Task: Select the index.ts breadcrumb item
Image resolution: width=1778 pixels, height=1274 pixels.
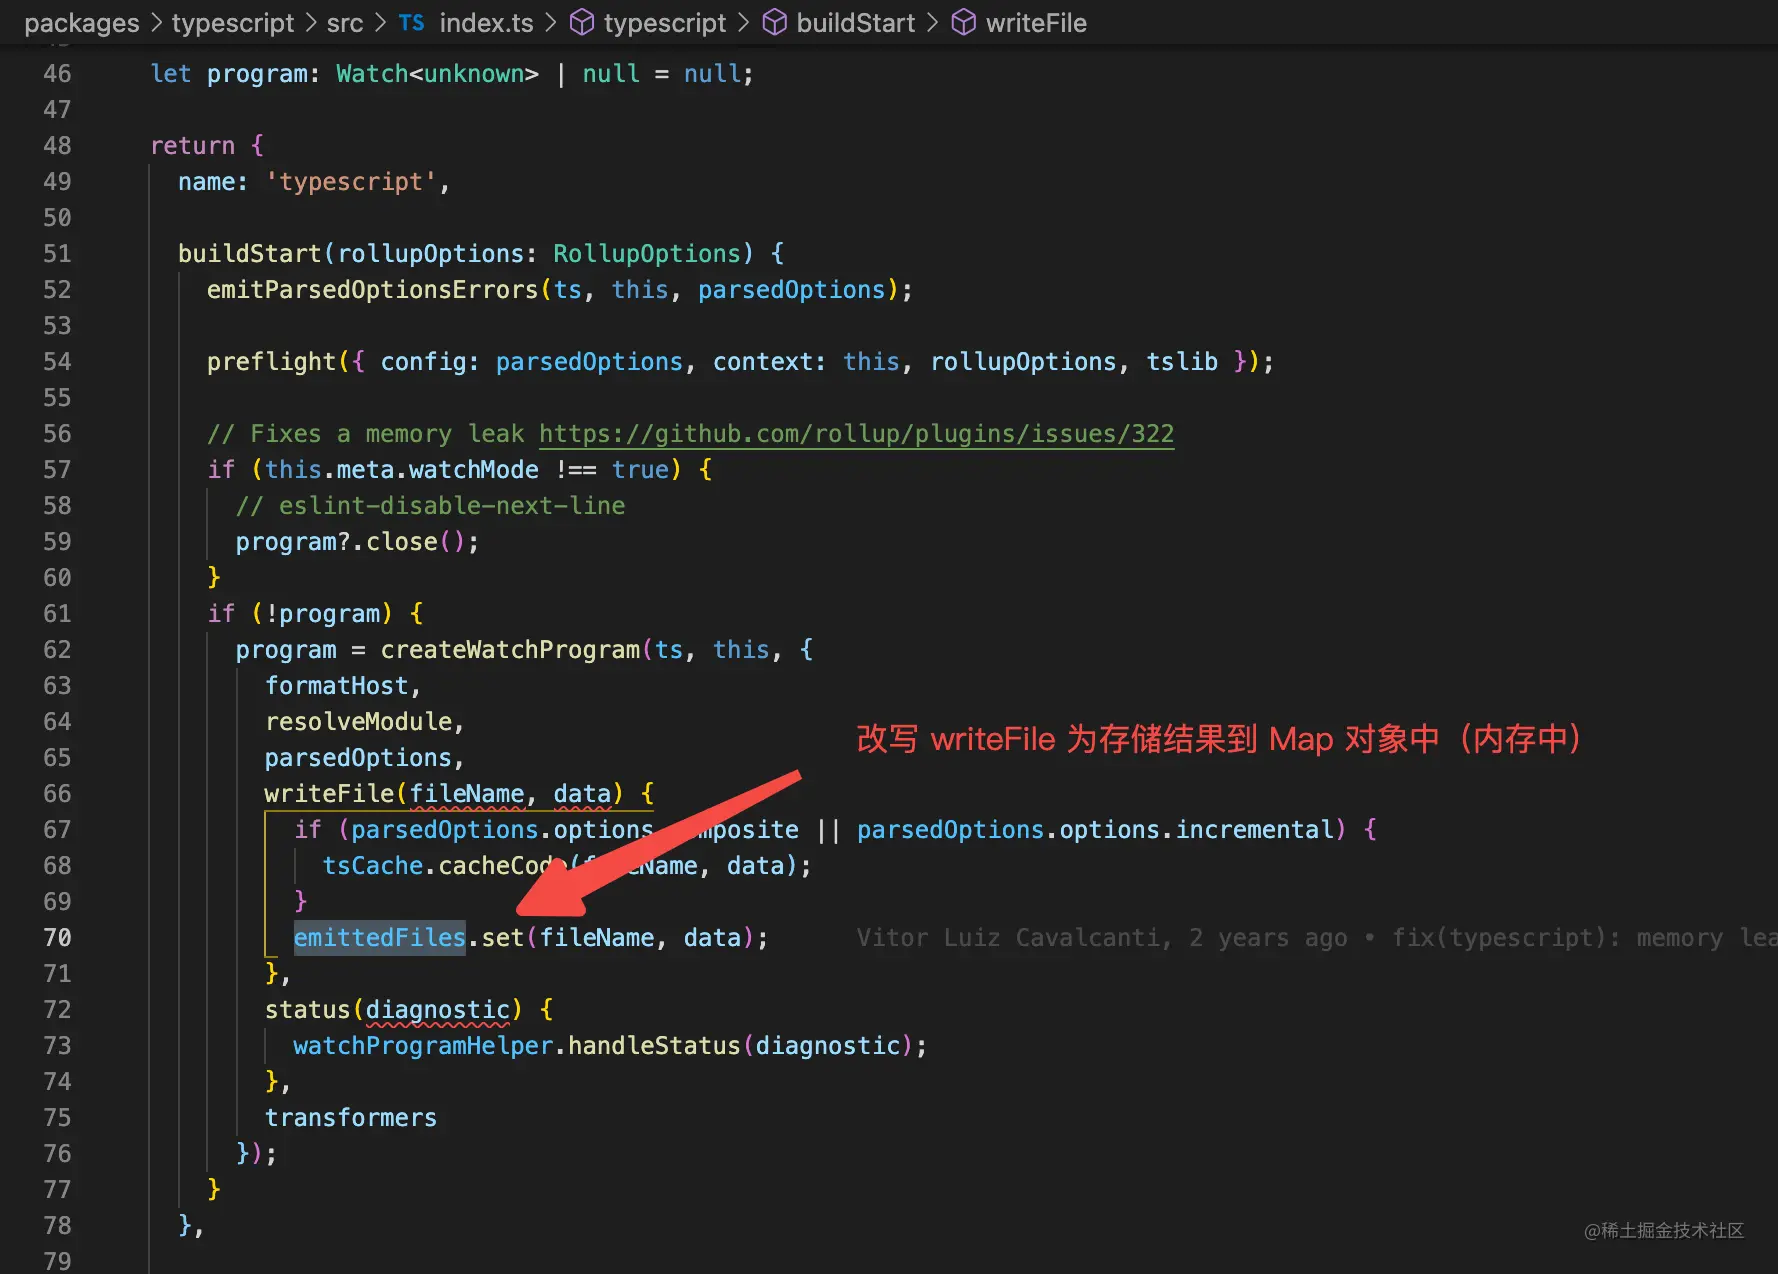Action: [486, 23]
